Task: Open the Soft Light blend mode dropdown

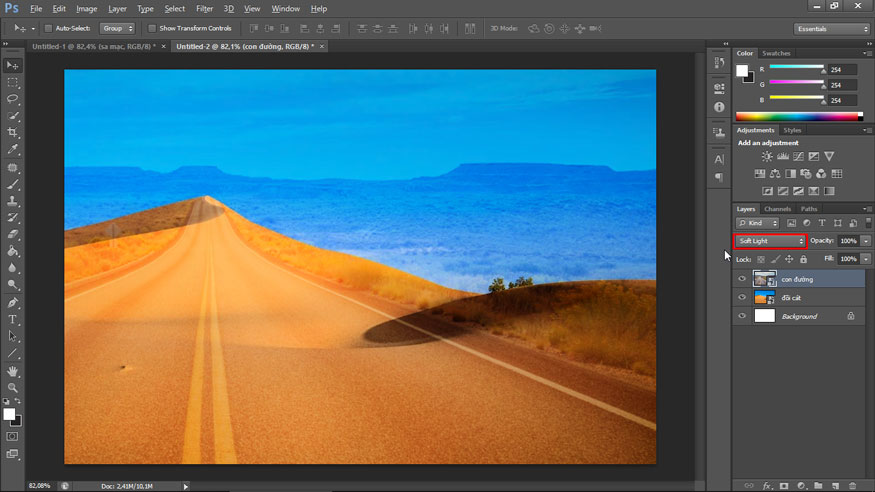Action: tap(770, 241)
